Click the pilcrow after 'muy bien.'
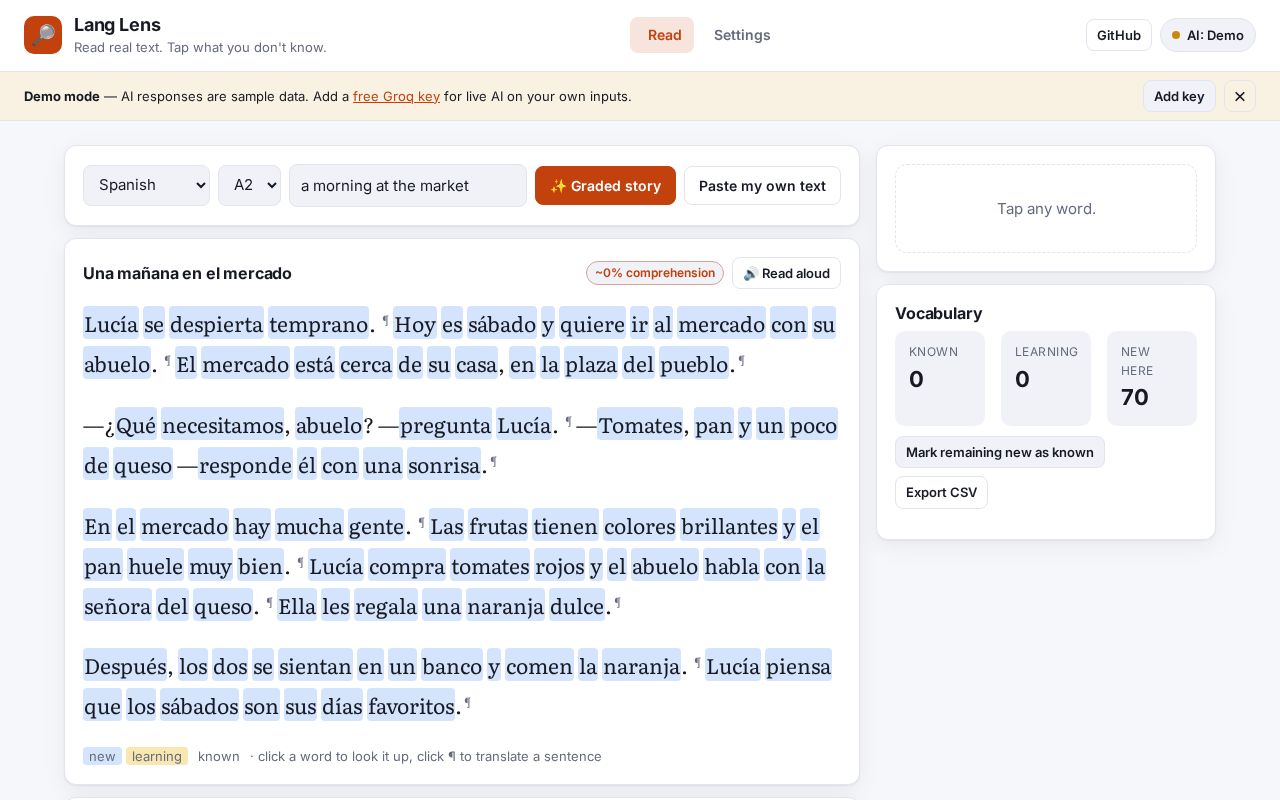1280x800 pixels. [x=300, y=563]
